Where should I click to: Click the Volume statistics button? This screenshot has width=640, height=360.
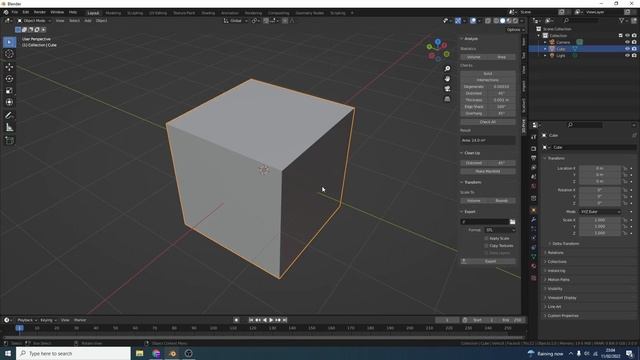point(474,57)
